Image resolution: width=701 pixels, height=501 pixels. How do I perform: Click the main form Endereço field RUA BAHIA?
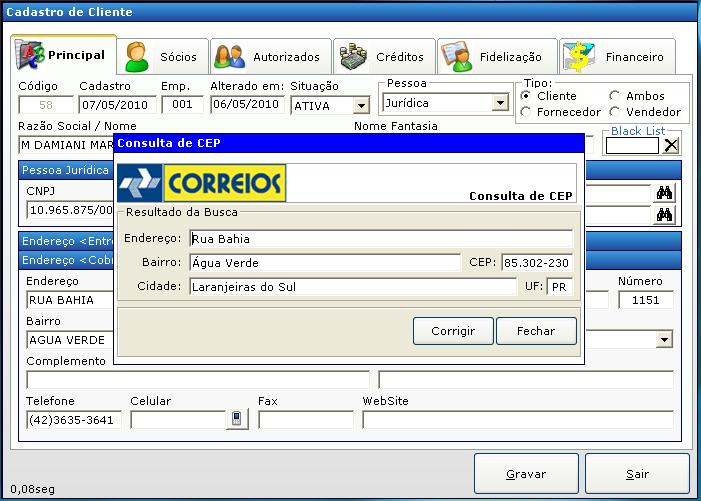70,300
